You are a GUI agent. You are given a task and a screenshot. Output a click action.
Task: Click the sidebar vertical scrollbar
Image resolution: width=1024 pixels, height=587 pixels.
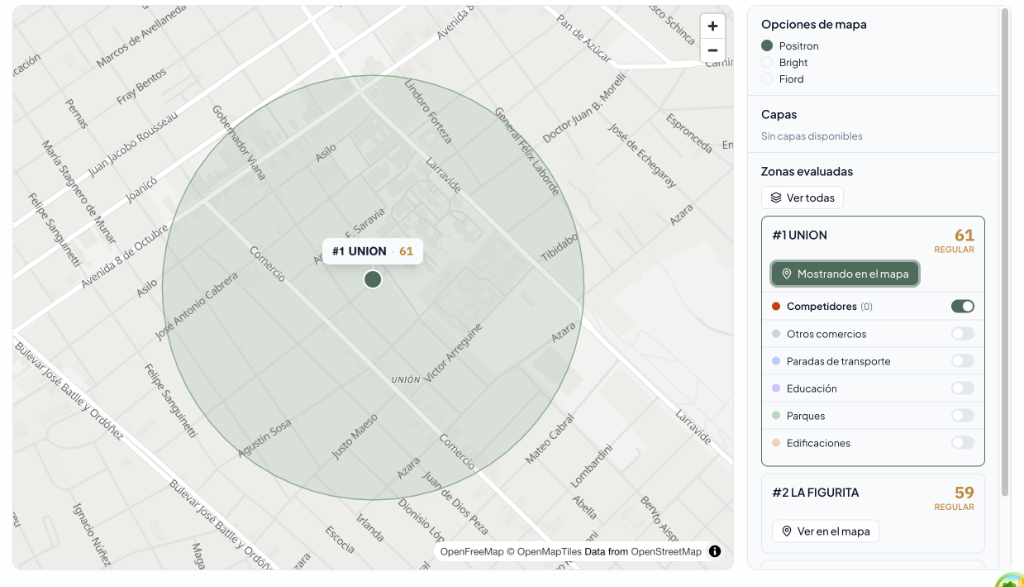click(x=1005, y=251)
